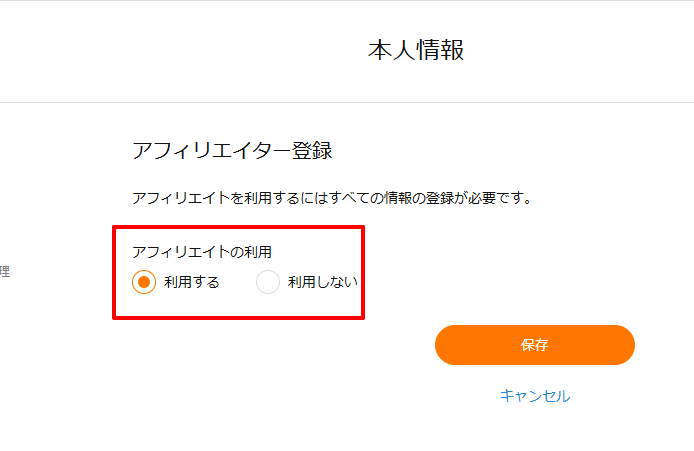Cancel the affiliate registration changes
694x451 pixels.
tap(534, 396)
